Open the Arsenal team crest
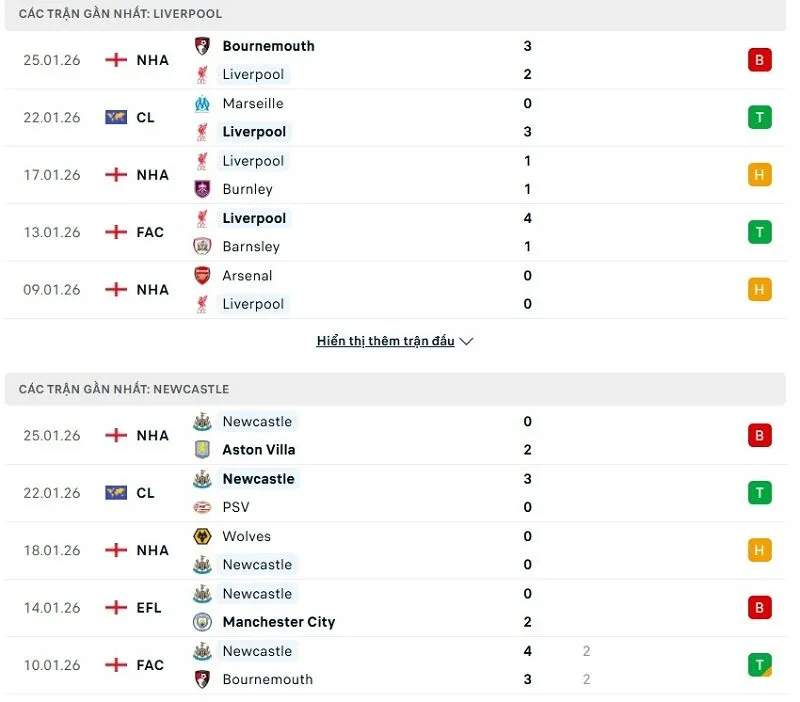The width and height of the screenshot is (800, 702). (201, 275)
